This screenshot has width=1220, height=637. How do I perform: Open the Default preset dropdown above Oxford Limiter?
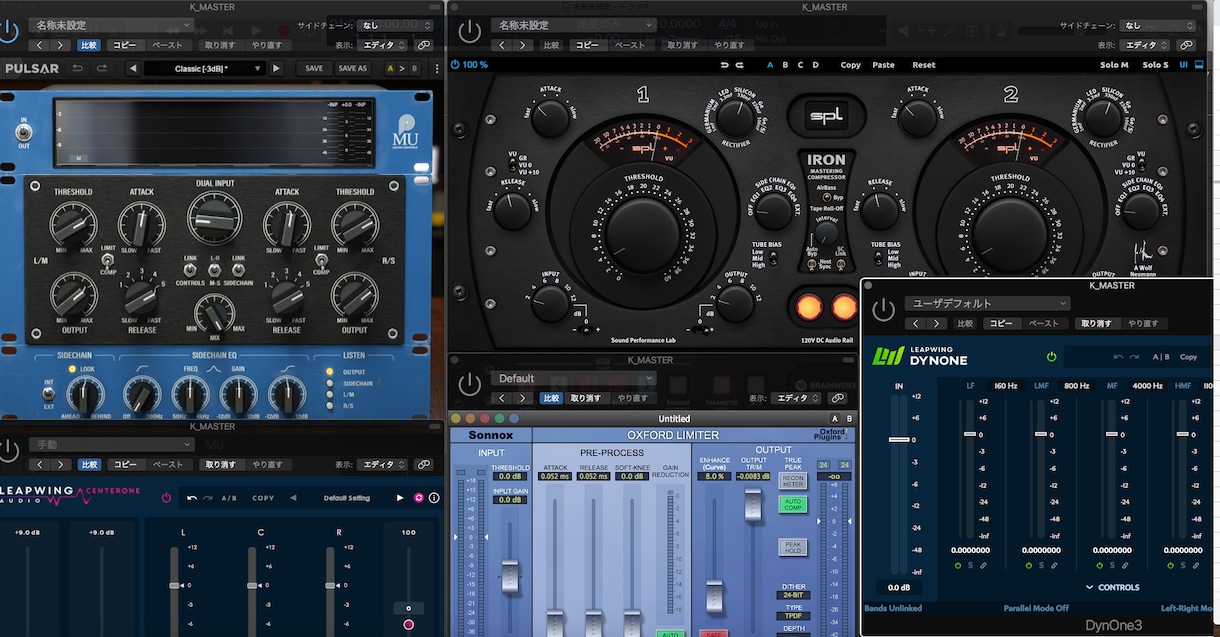[x=573, y=379]
